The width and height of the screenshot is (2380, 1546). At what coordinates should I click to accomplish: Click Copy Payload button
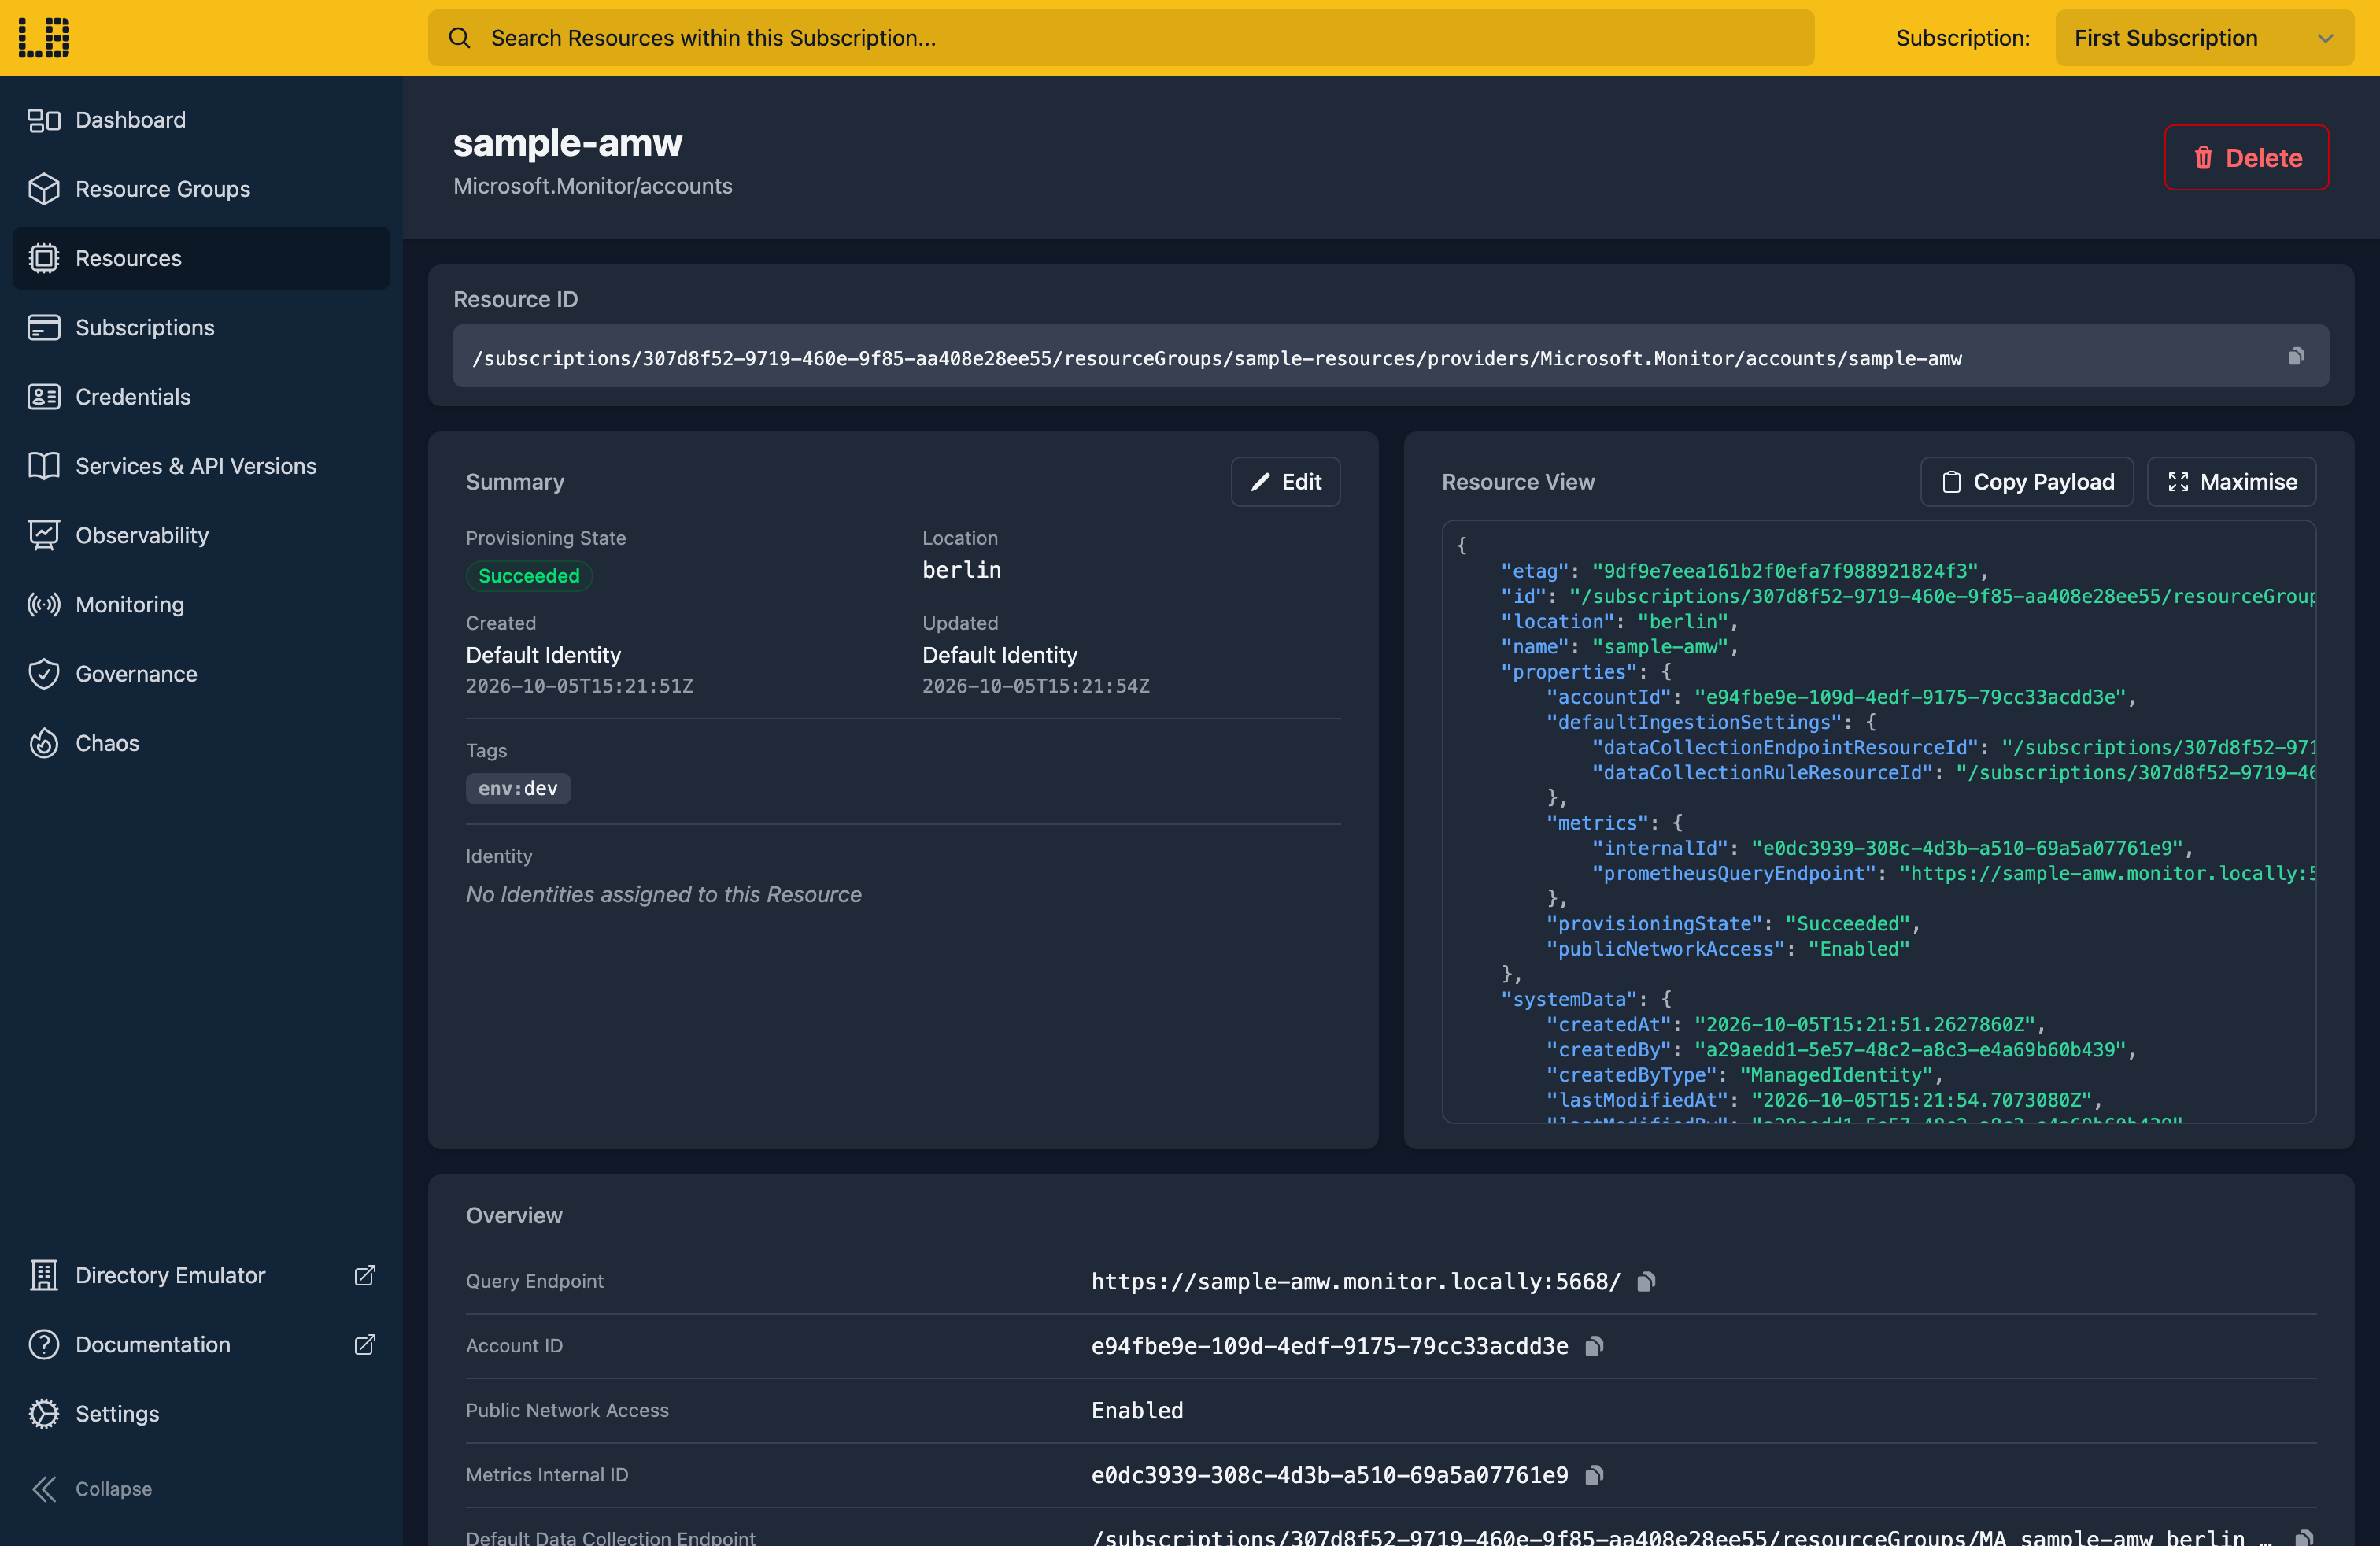[2027, 482]
